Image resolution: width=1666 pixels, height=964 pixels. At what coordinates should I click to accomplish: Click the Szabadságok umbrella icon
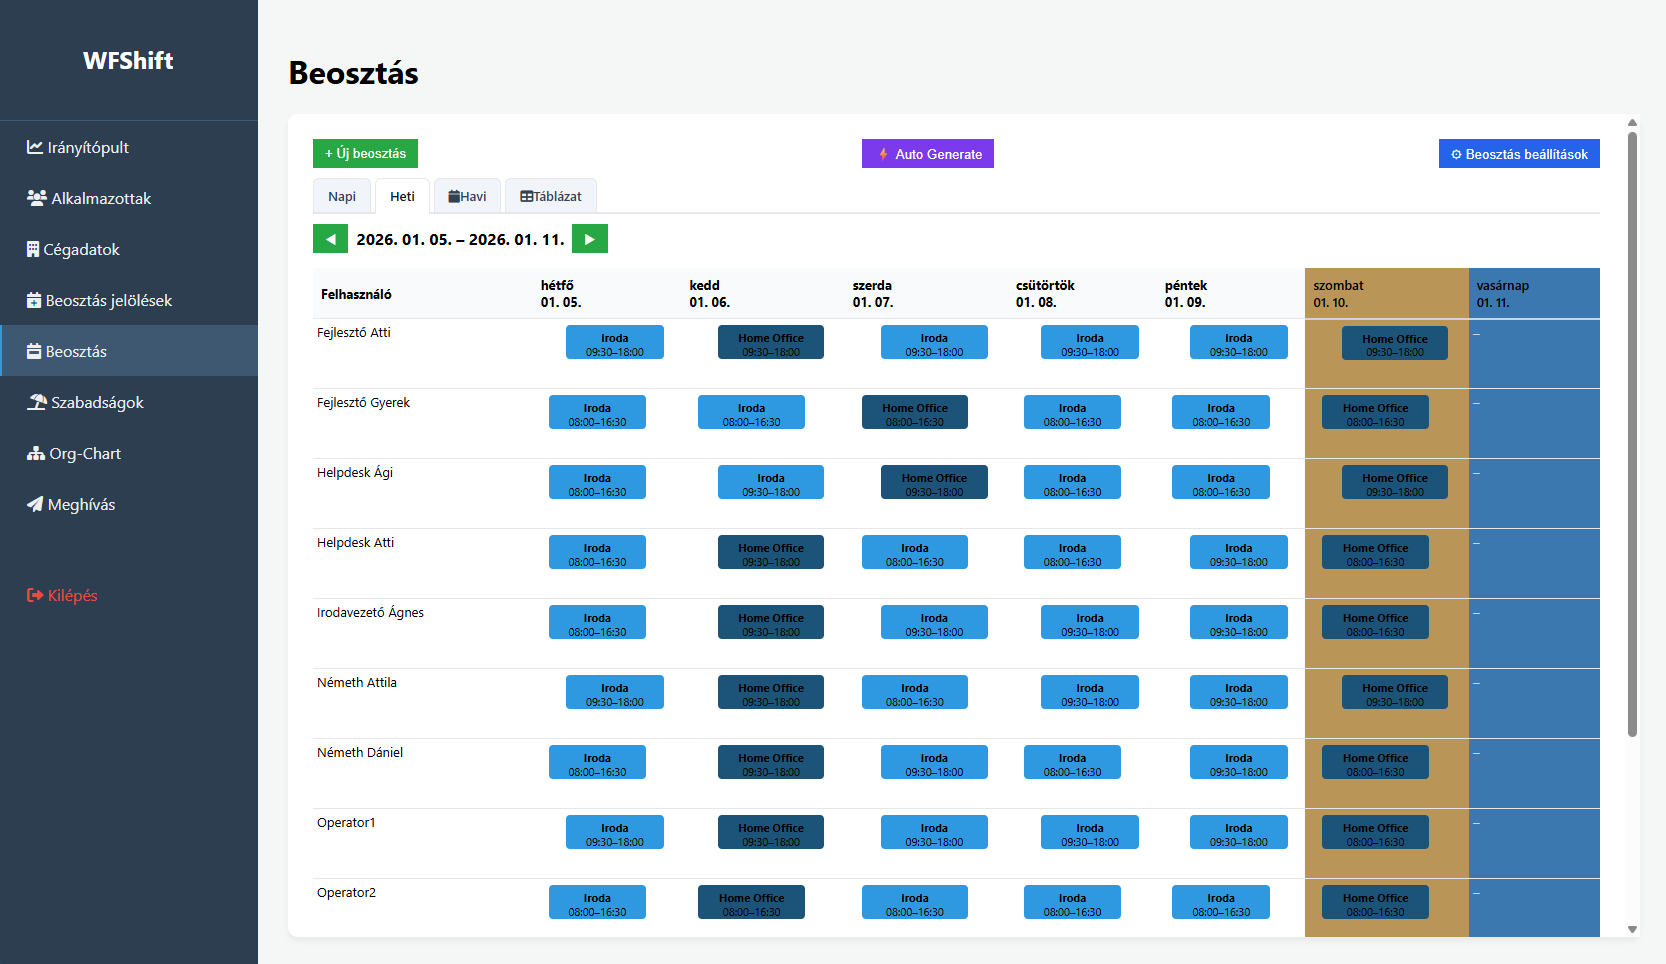tap(37, 402)
